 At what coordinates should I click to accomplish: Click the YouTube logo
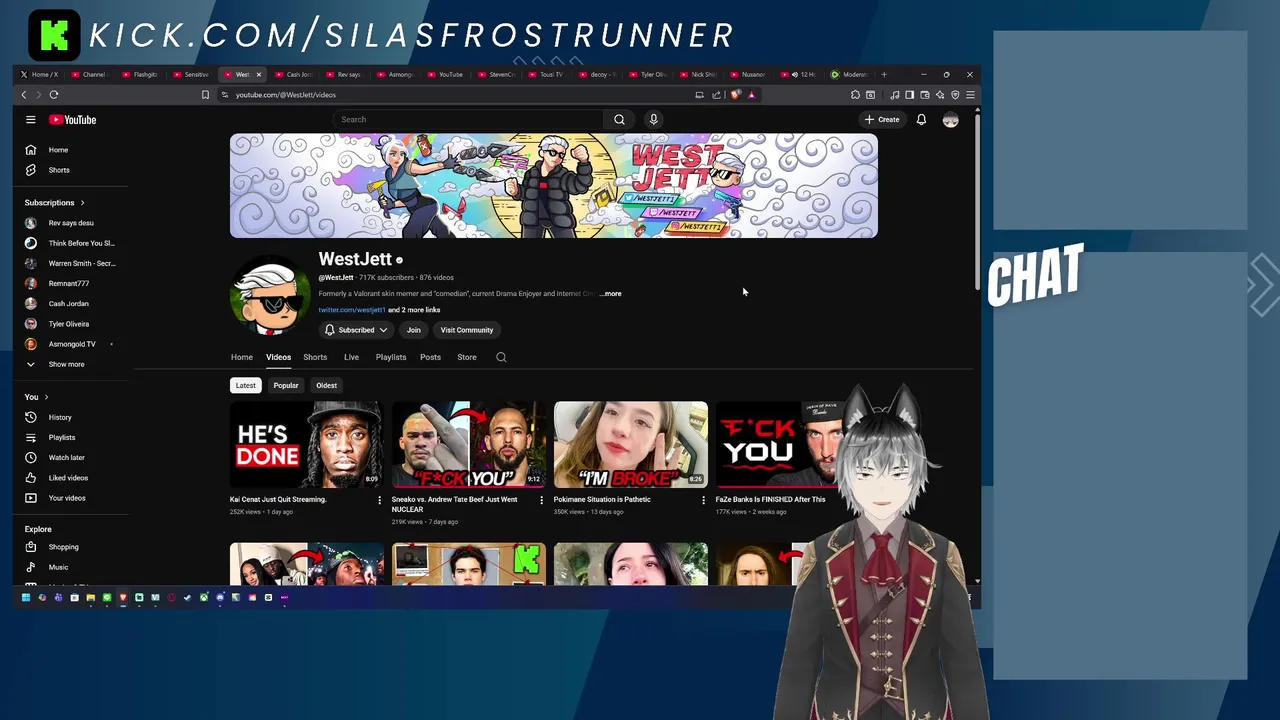click(x=73, y=120)
